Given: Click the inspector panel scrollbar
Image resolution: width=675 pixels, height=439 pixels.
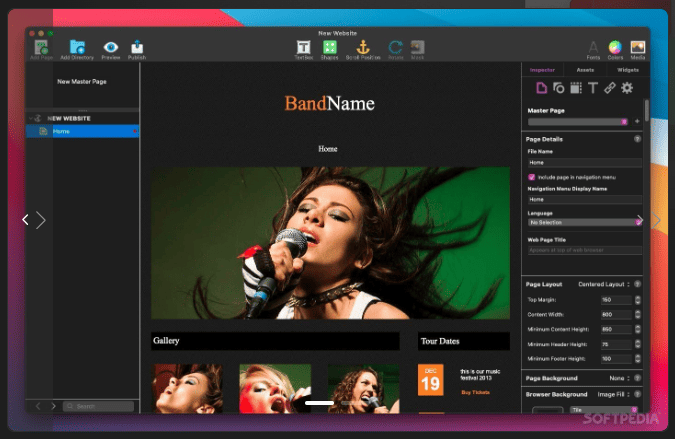Looking at the screenshot, I should (x=646, y=111).
